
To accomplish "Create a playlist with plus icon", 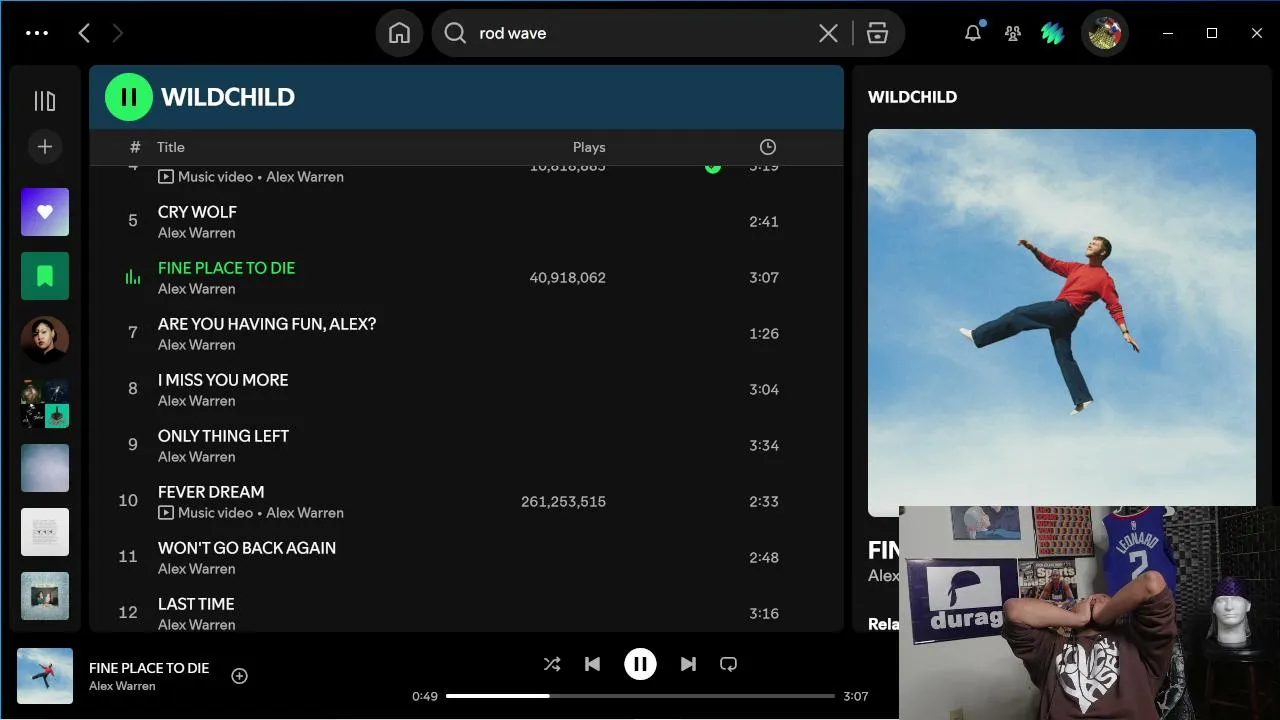I will click(x=45, y=147).
